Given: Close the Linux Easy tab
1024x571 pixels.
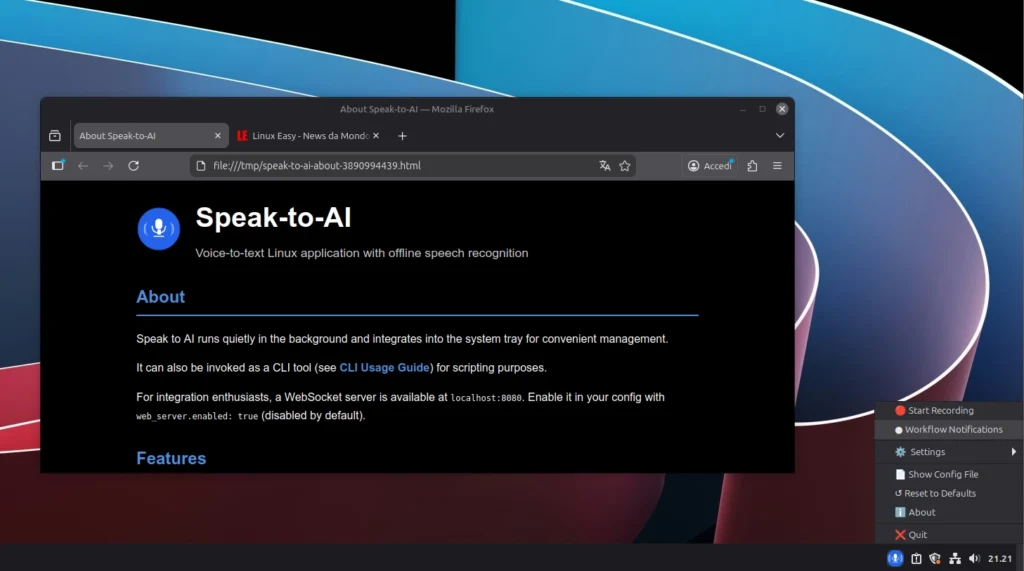Looking at the screenshot, I should pos(376,136).
